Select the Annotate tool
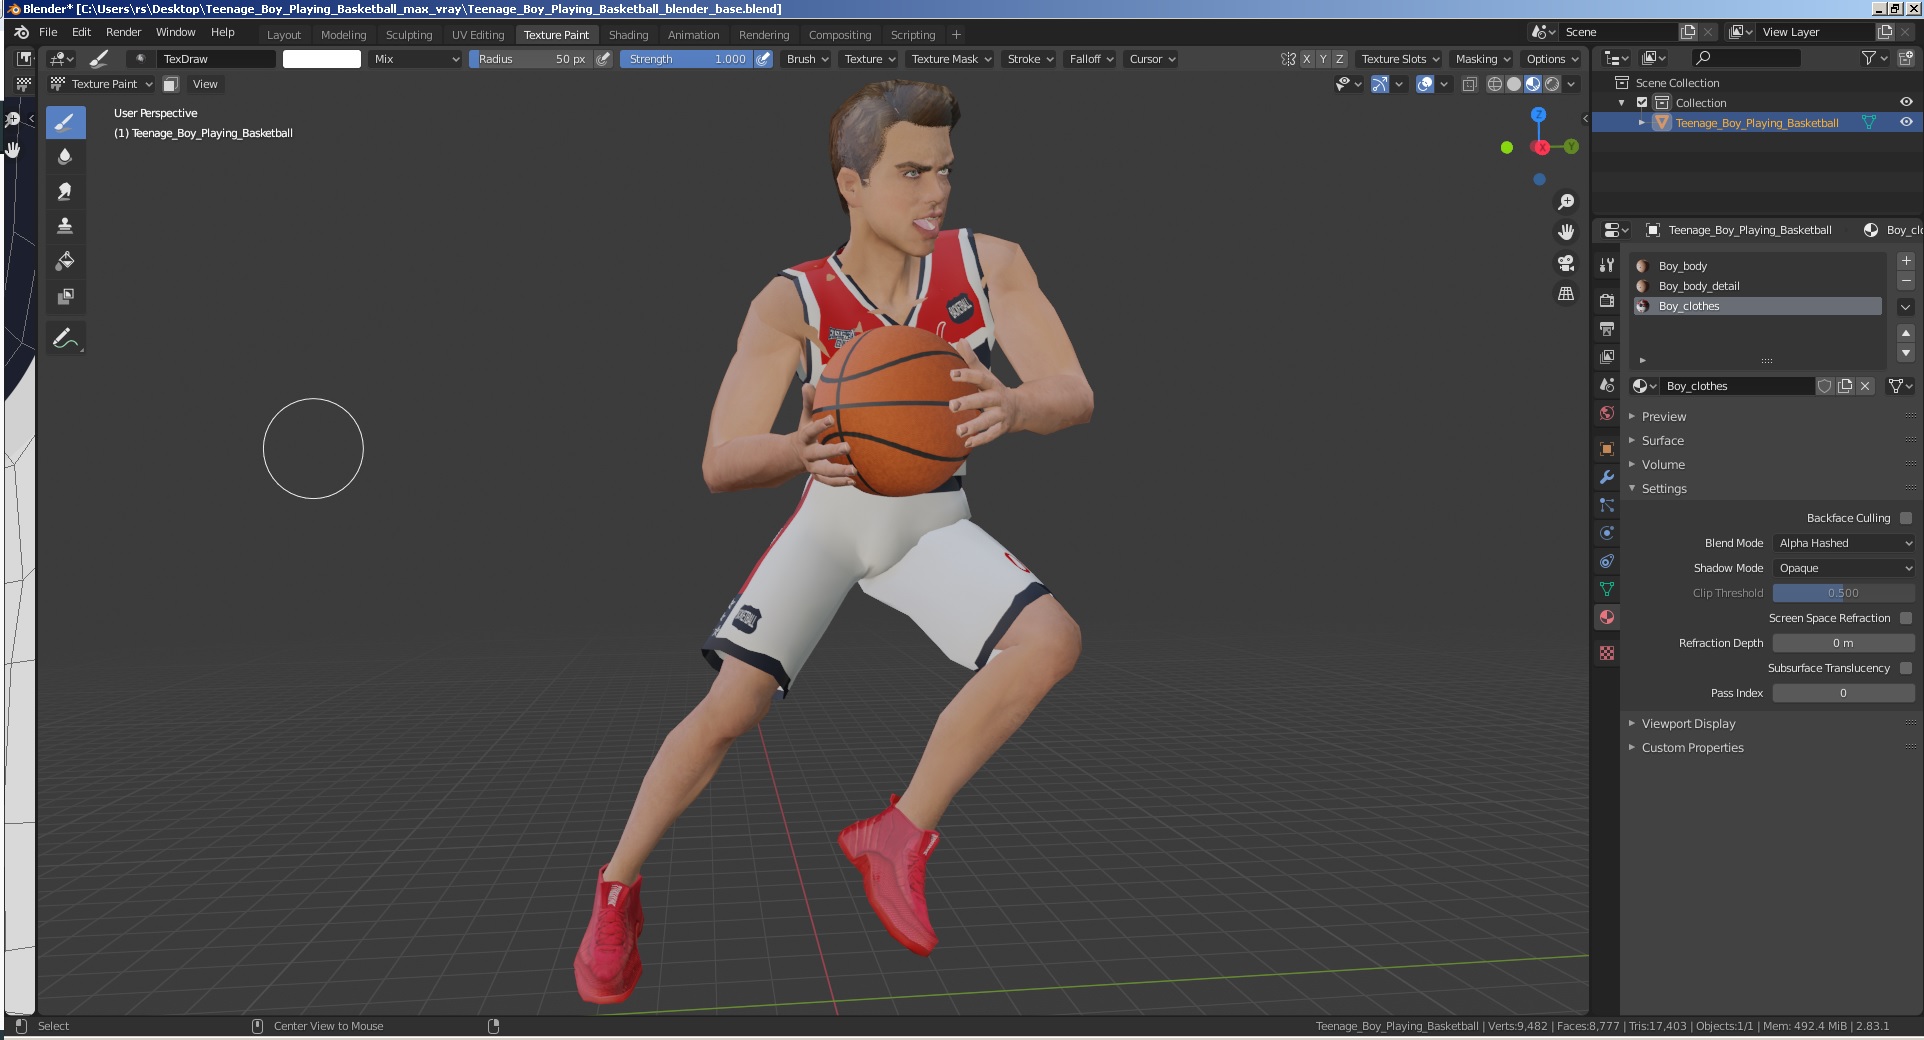 coord(65,339)
